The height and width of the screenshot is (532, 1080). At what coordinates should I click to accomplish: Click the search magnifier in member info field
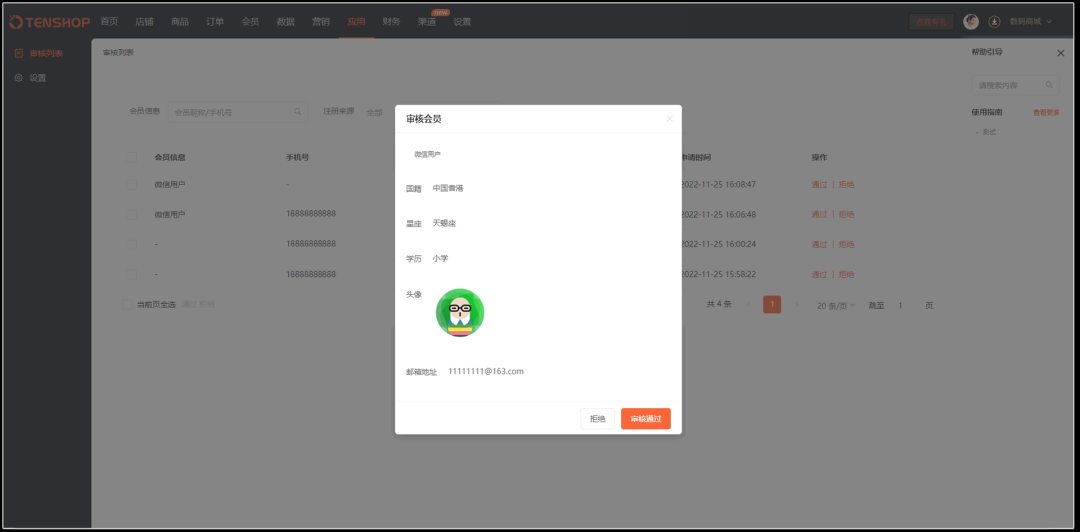coord(297,112)
